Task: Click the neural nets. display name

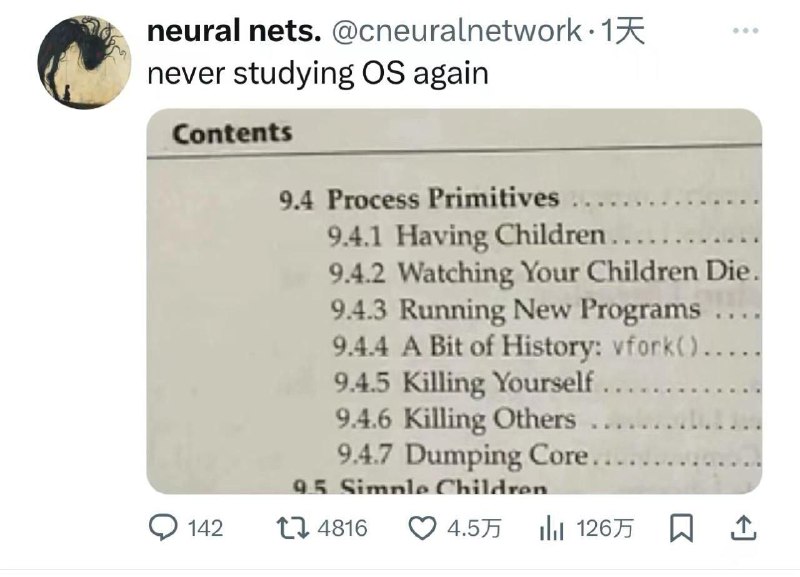Action: tap(234, 32)
